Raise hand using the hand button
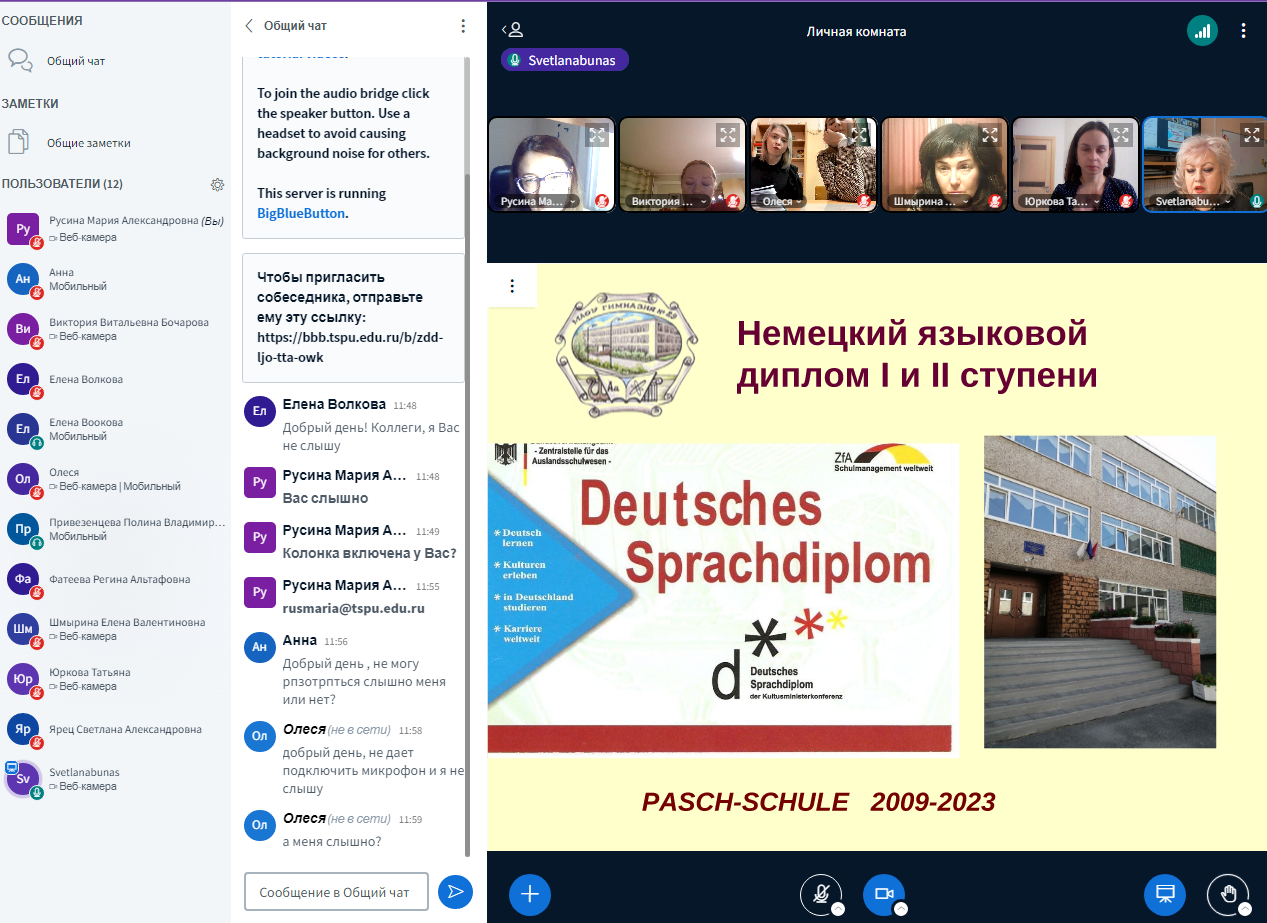Viewport: 1267px width, 923px height. [1228, 895]
